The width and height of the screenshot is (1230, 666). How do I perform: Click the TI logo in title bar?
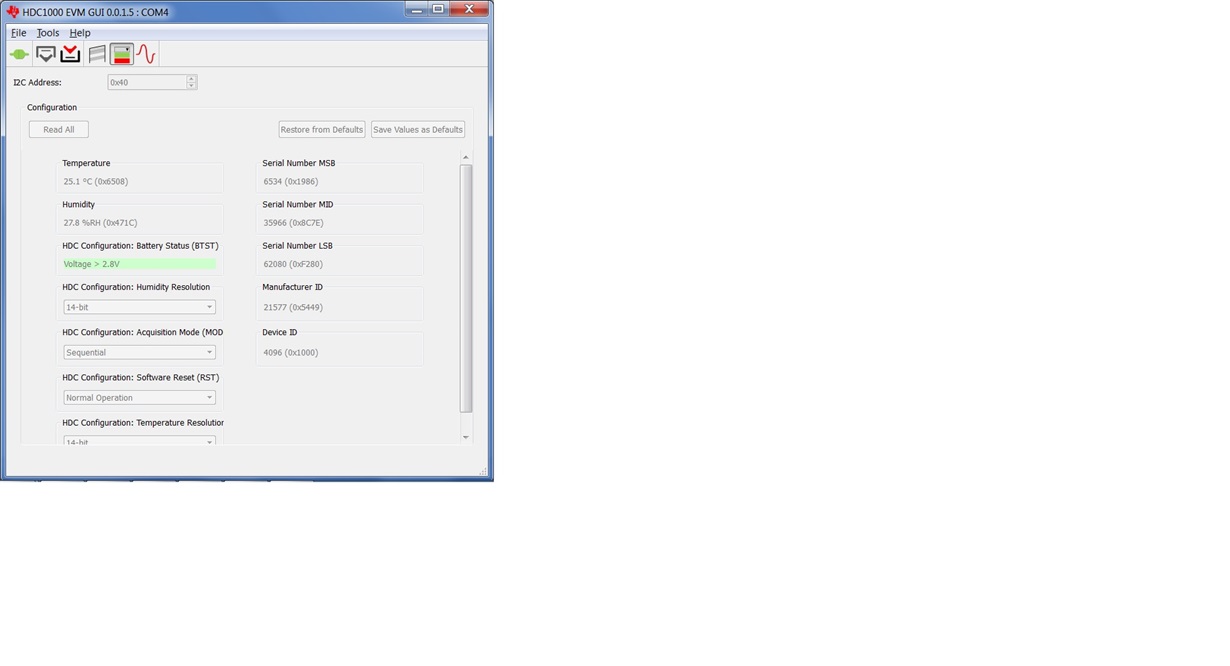point(13,12)
